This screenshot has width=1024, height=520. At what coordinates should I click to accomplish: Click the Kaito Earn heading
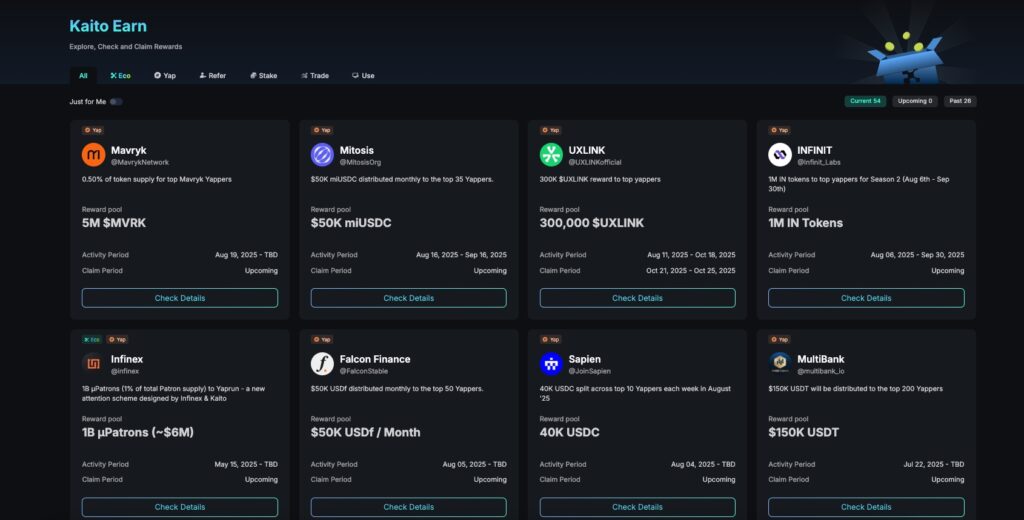coord(108,26)
